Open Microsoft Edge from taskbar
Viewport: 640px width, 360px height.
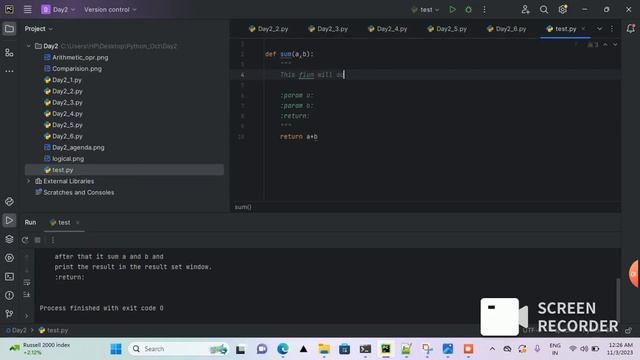point(282,349)
